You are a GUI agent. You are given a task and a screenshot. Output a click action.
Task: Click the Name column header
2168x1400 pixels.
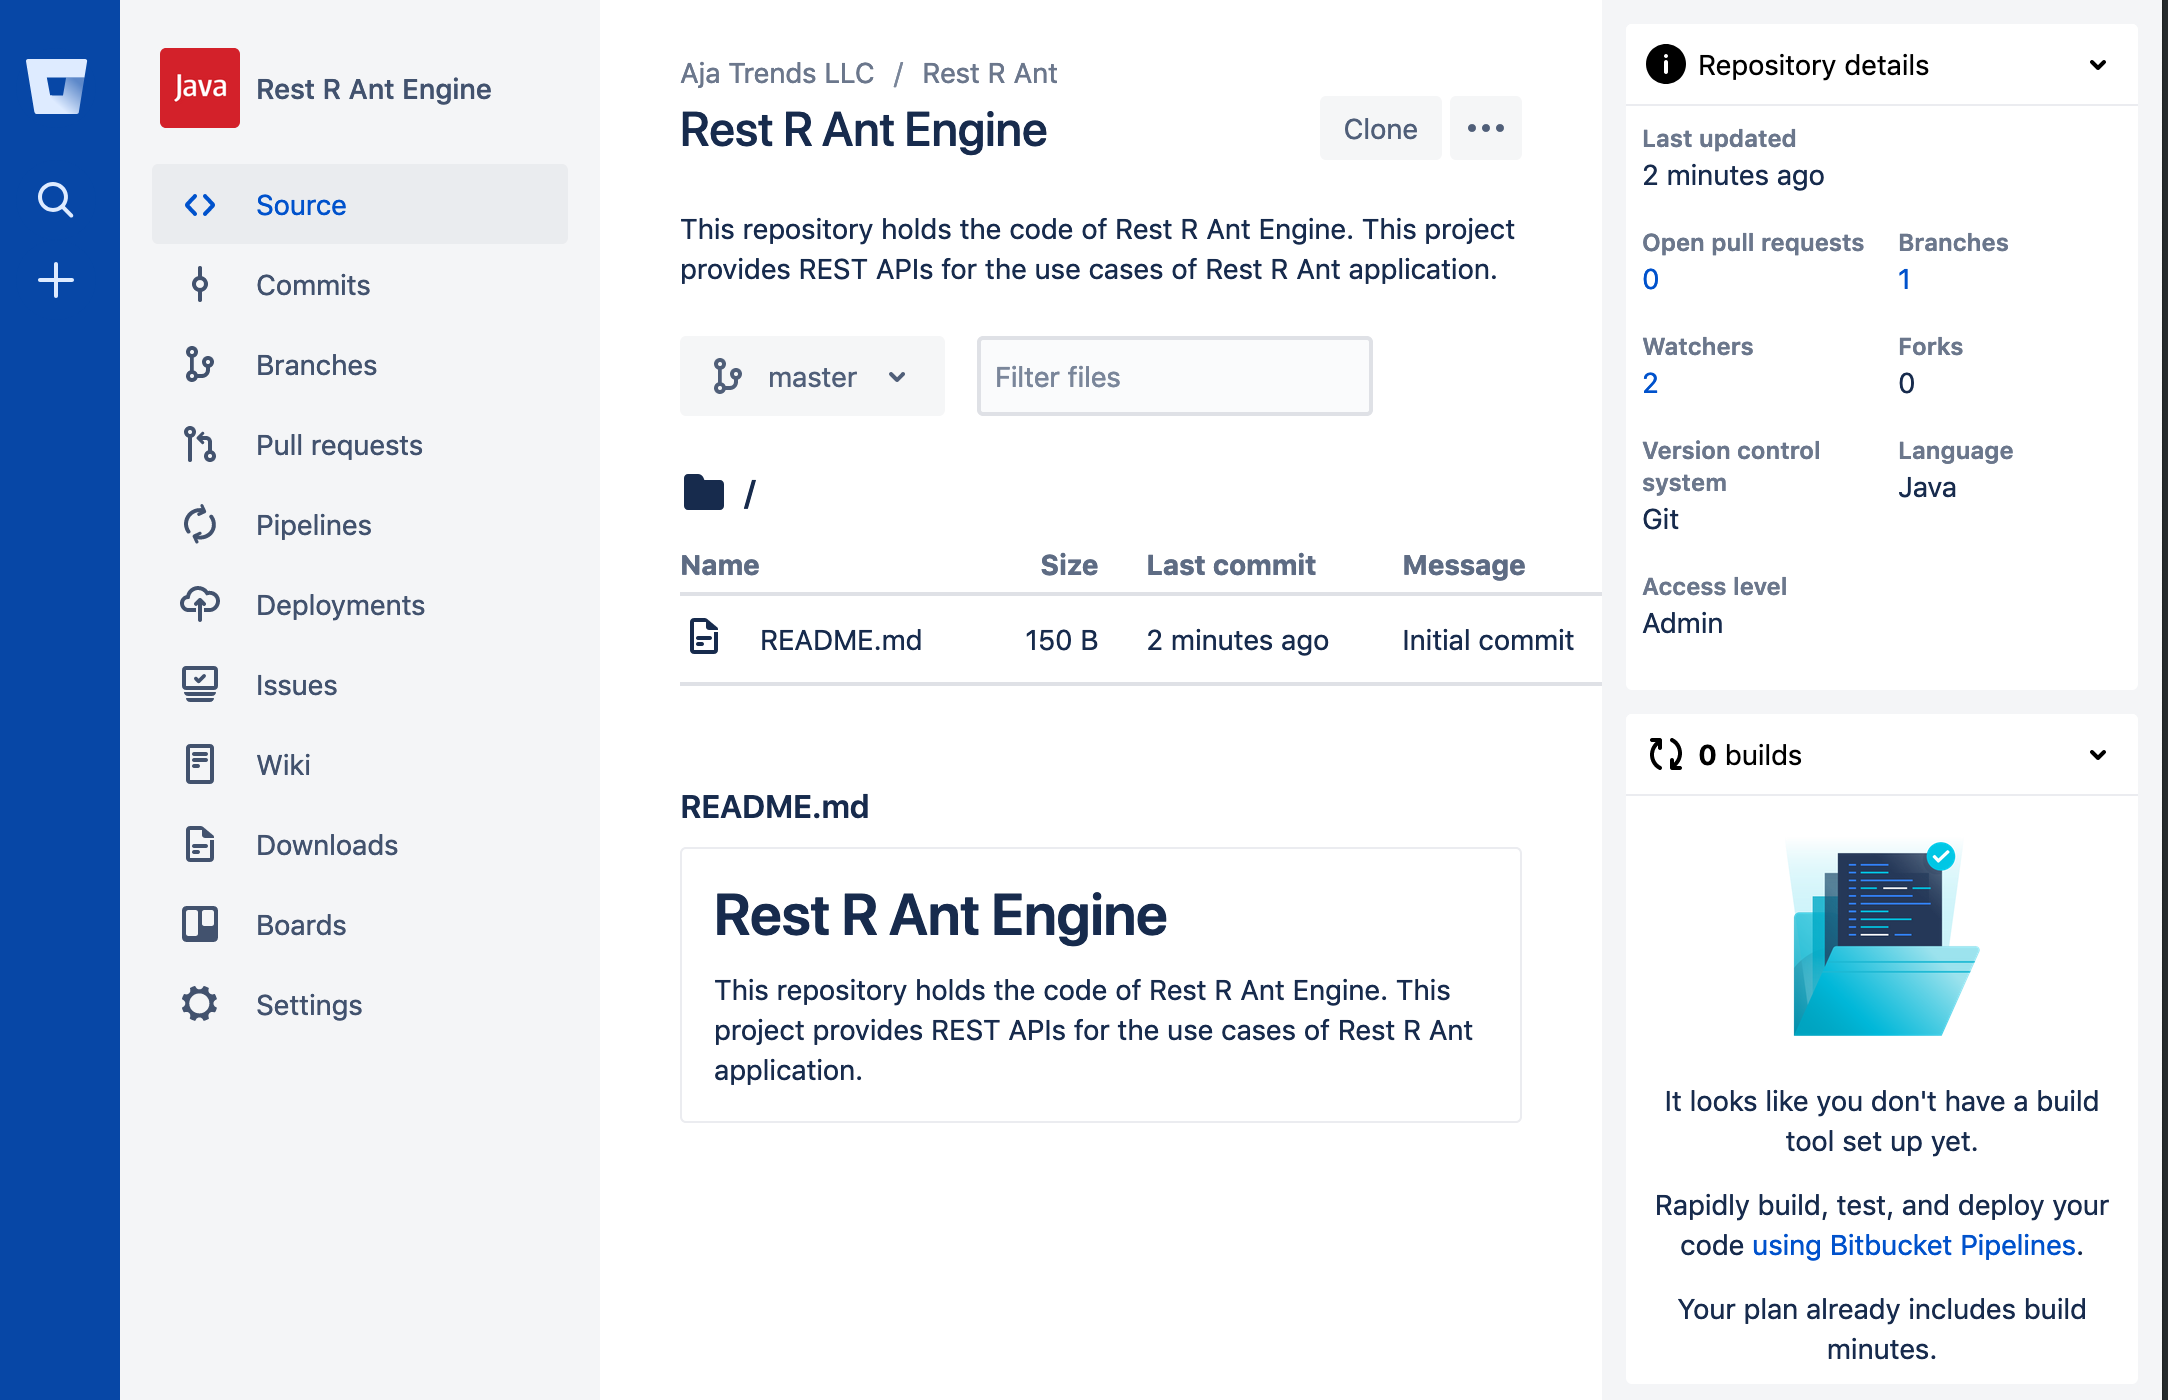720,565
